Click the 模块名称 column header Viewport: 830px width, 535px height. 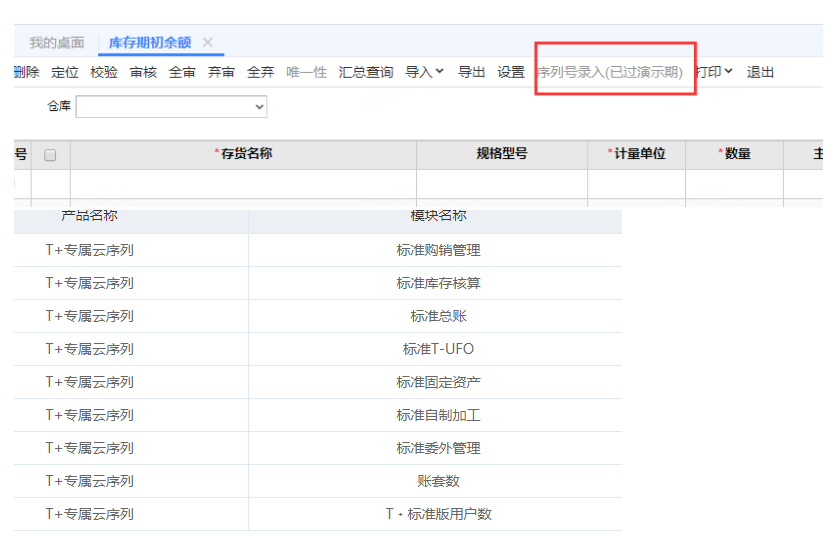point(438,216)
